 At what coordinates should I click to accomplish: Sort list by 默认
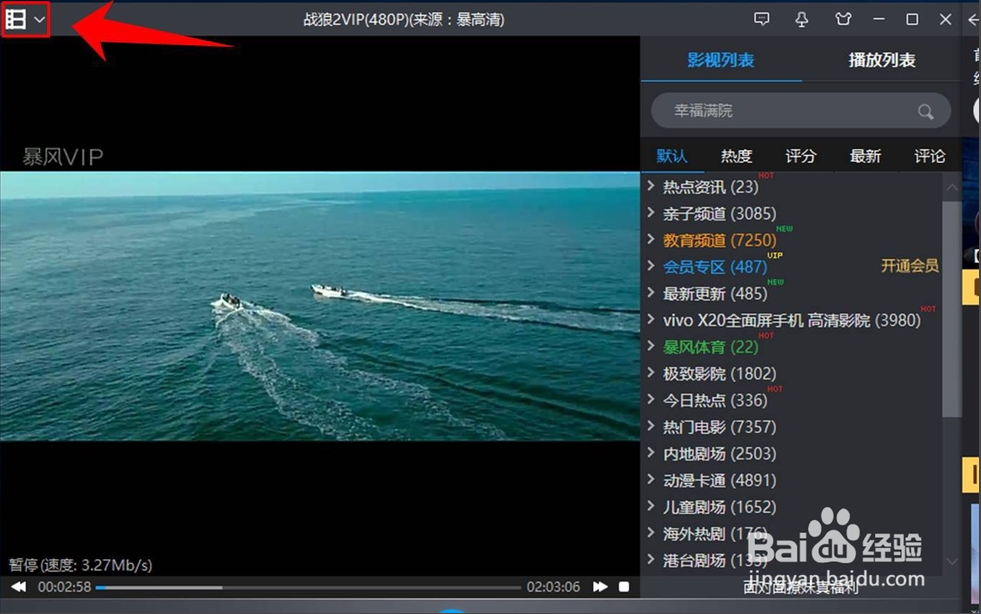[x=672, y=156]
